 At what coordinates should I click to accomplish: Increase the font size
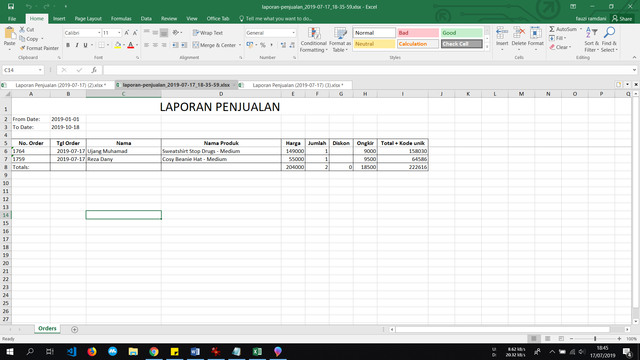click(x=127, y=33)
